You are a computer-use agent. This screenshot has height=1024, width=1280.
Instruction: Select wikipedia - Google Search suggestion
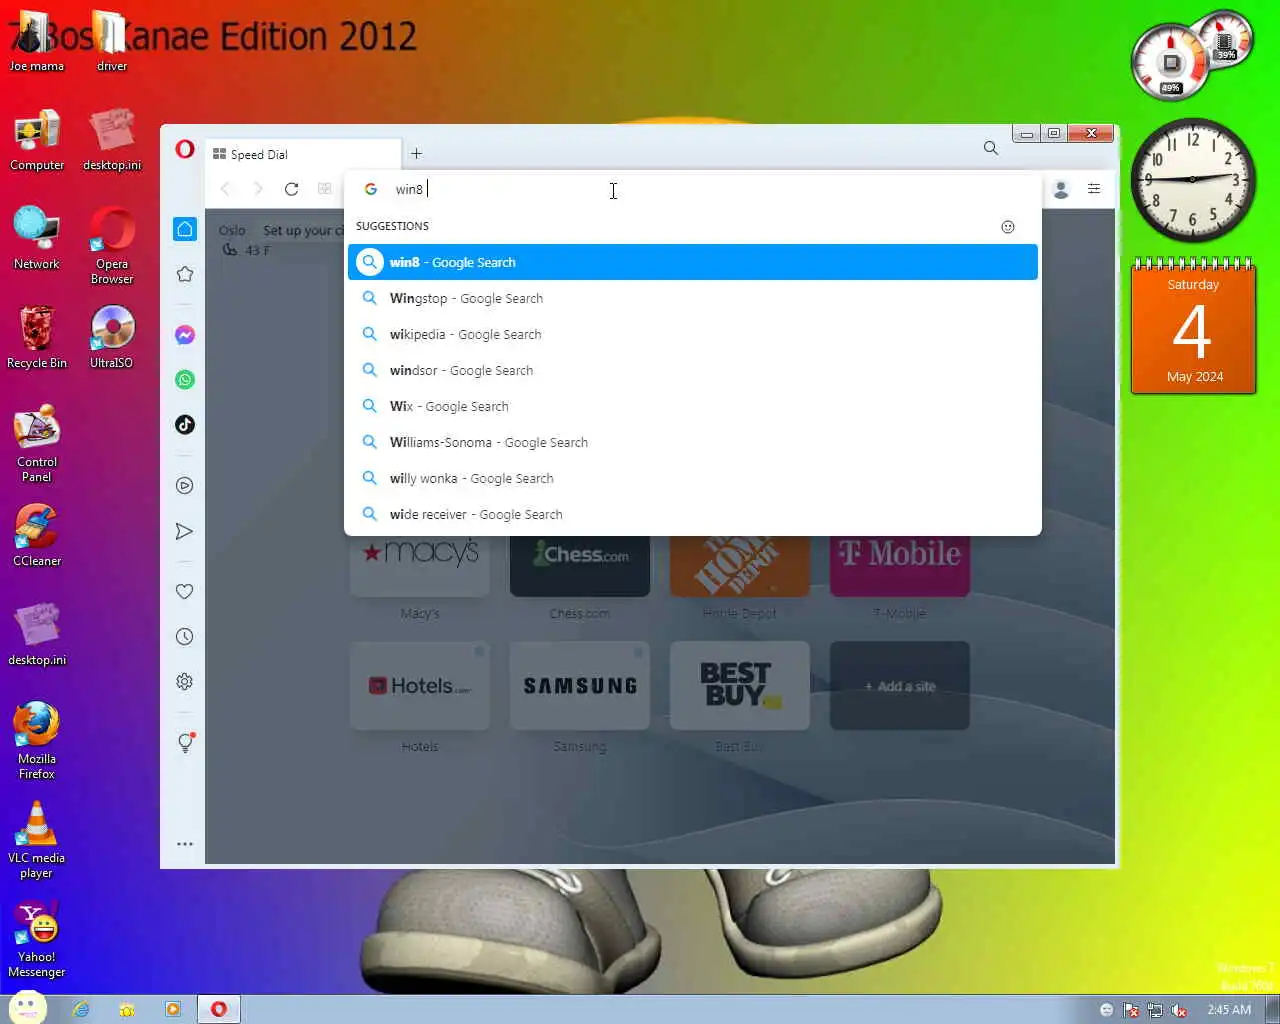click(692, 334)
